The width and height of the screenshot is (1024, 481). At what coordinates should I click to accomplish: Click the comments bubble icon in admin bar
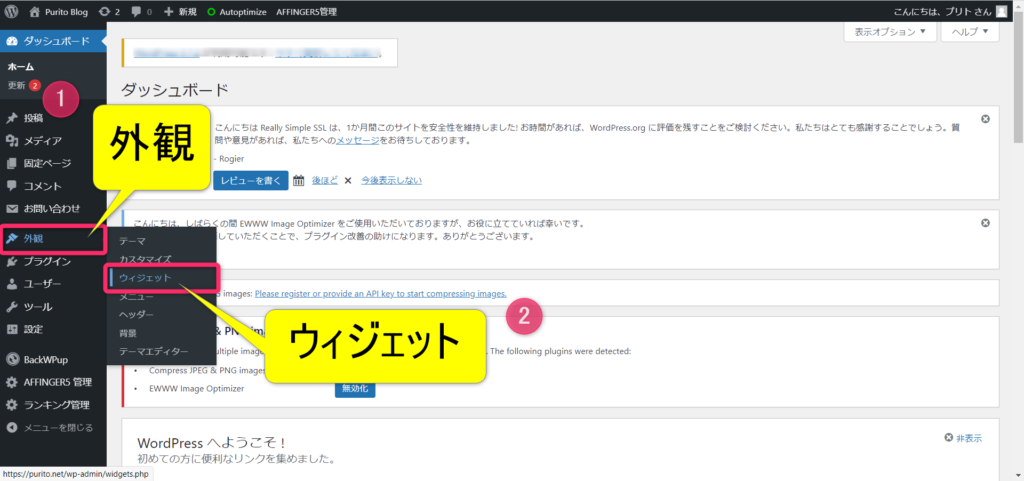[141, 12]
